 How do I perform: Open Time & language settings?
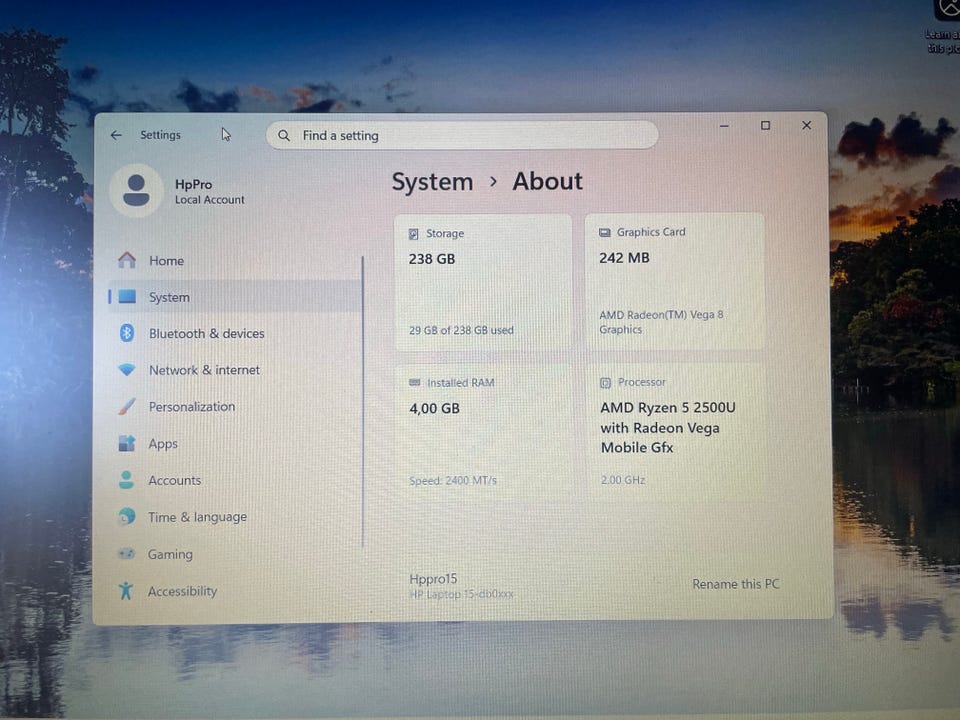235,517
